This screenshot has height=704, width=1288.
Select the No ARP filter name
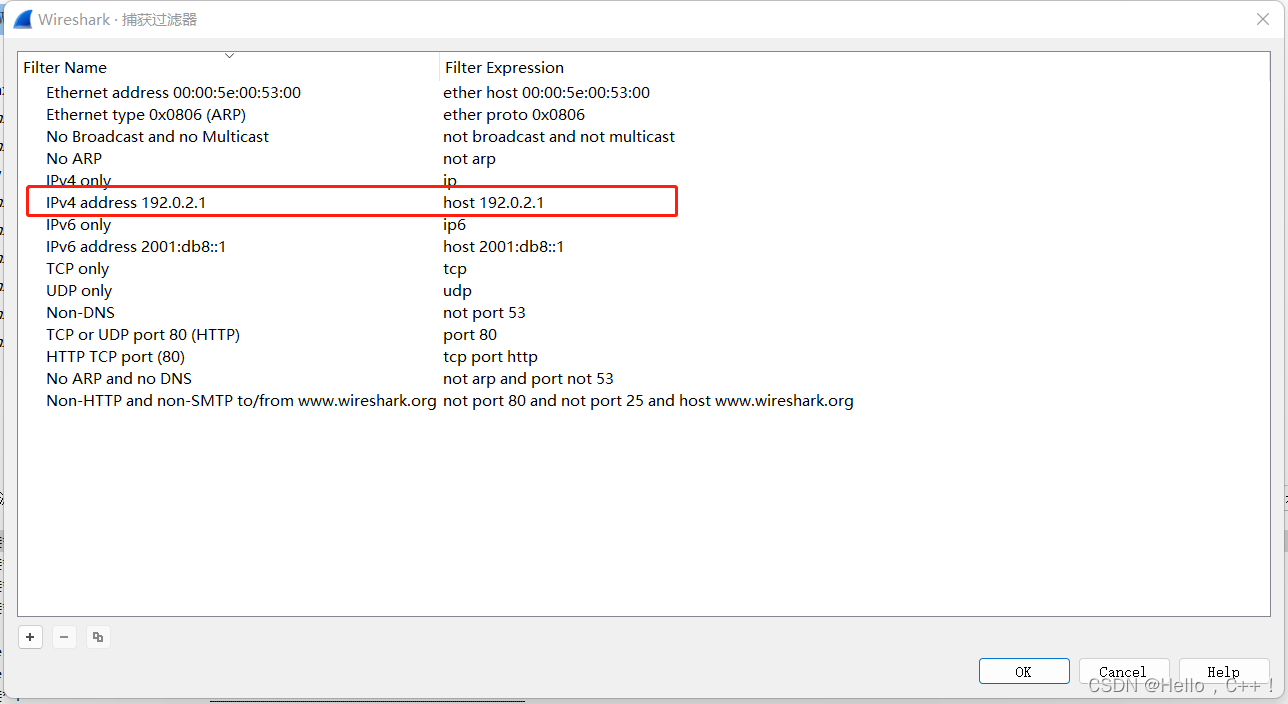click(74, 158)
